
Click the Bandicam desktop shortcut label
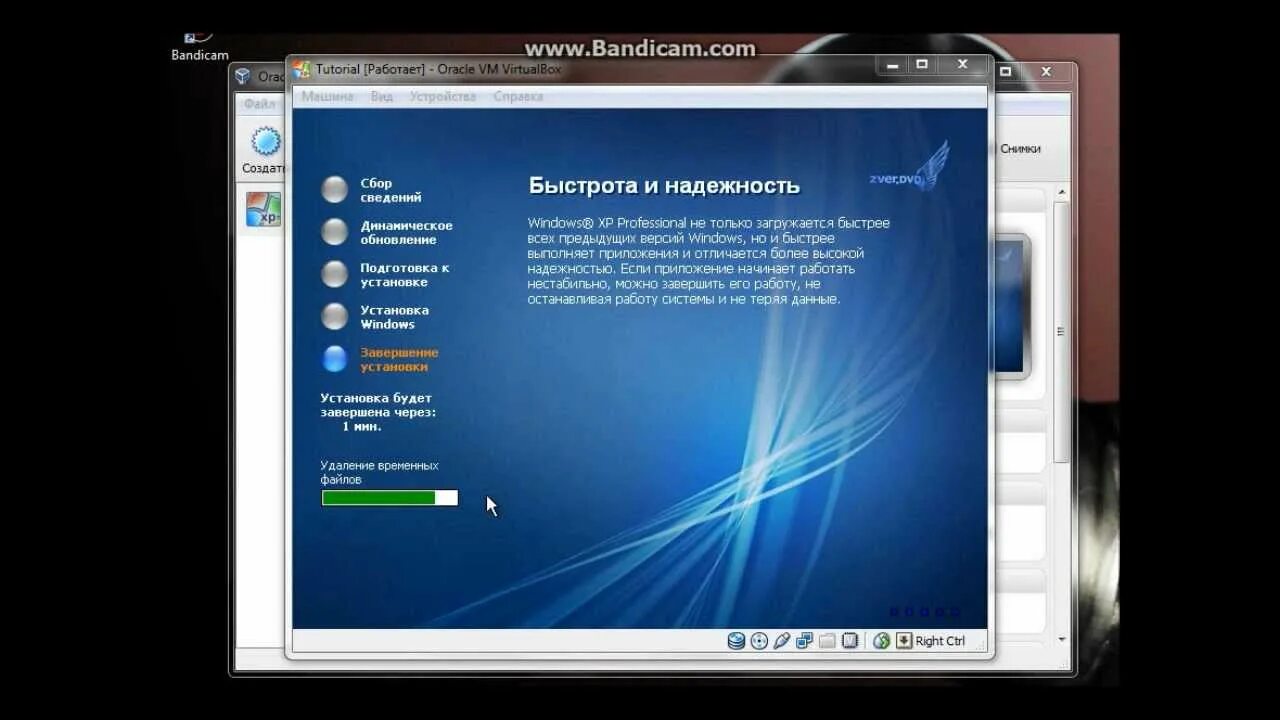[x=200, y=55]
